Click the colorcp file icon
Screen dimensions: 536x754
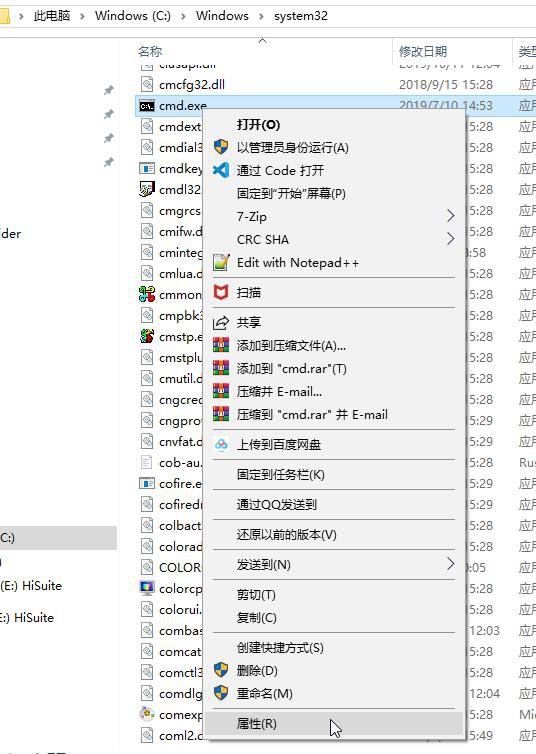coord(147,588)
